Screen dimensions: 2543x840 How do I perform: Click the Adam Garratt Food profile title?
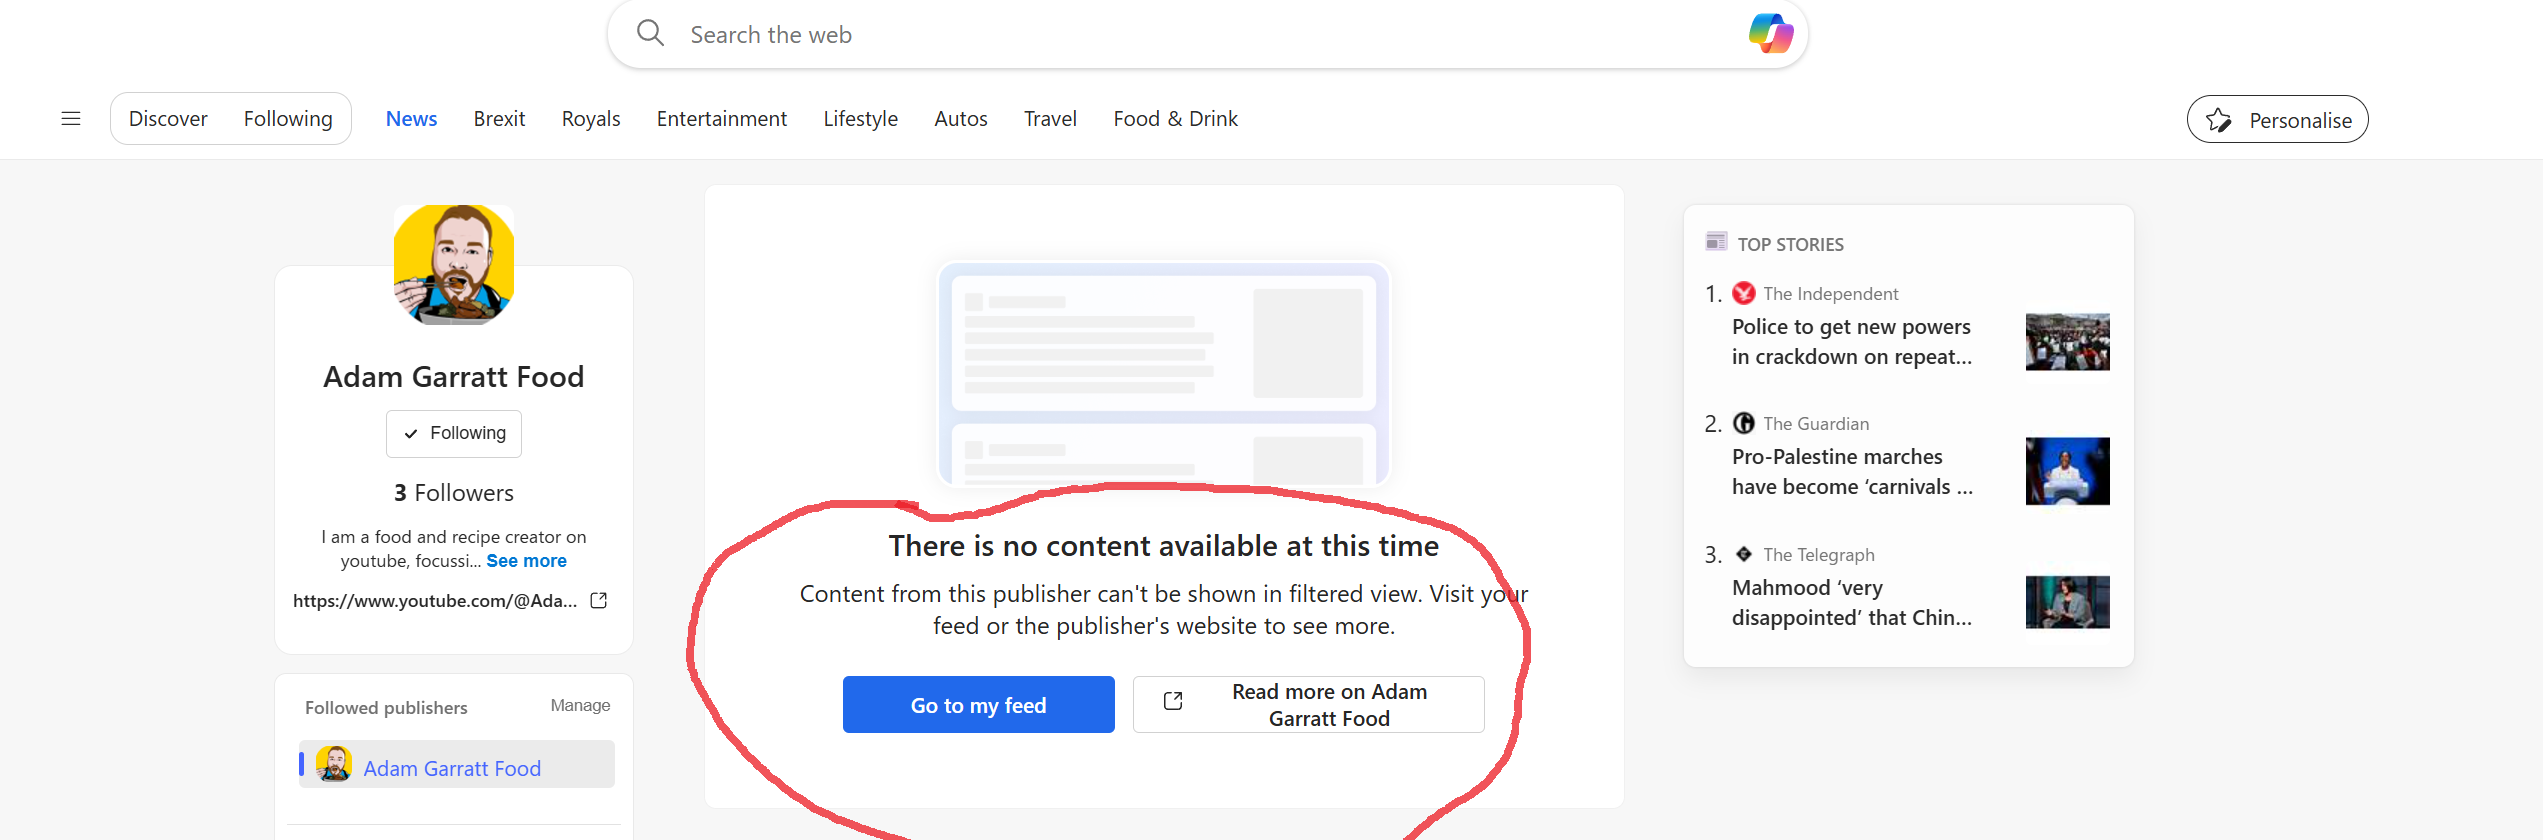tap(454, 377)
